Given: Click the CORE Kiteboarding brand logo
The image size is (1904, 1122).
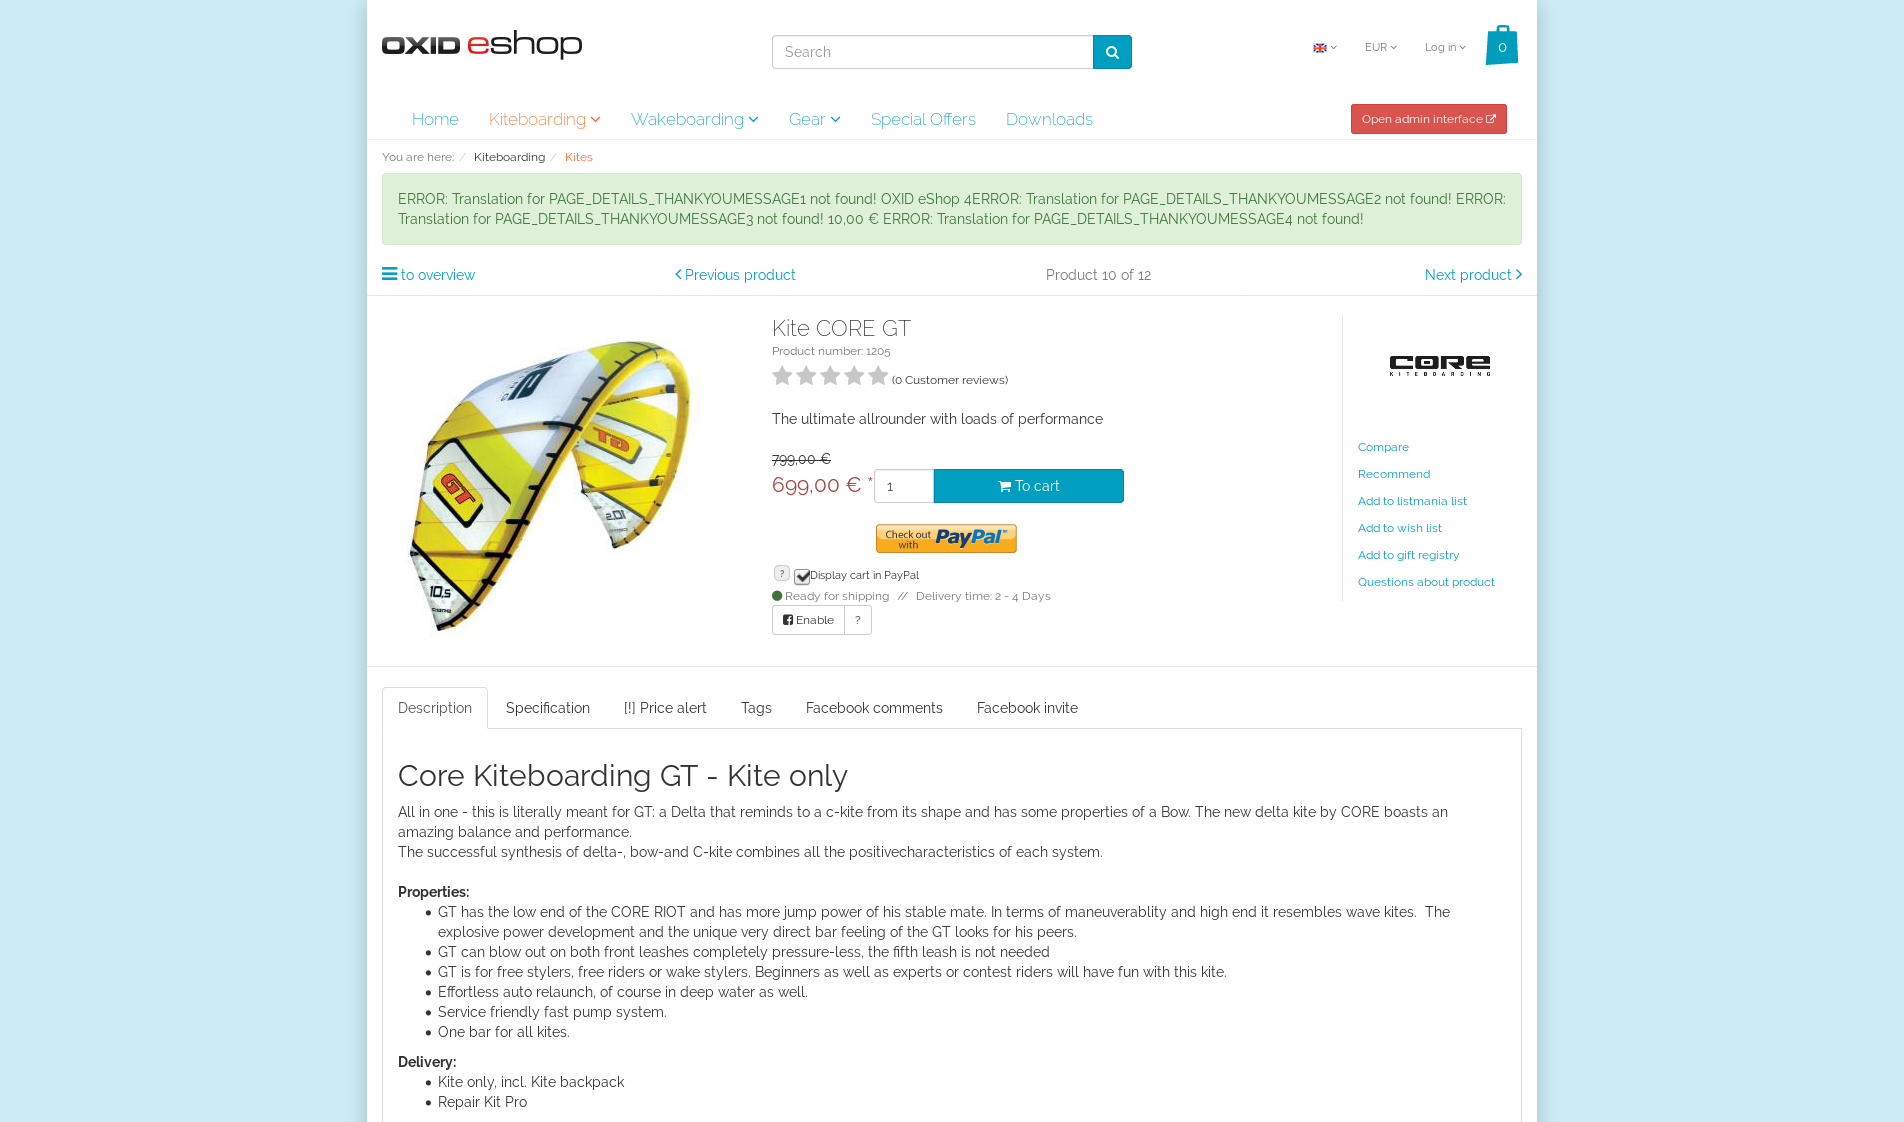Looking at the screenshot, I should click(1439, 366).
